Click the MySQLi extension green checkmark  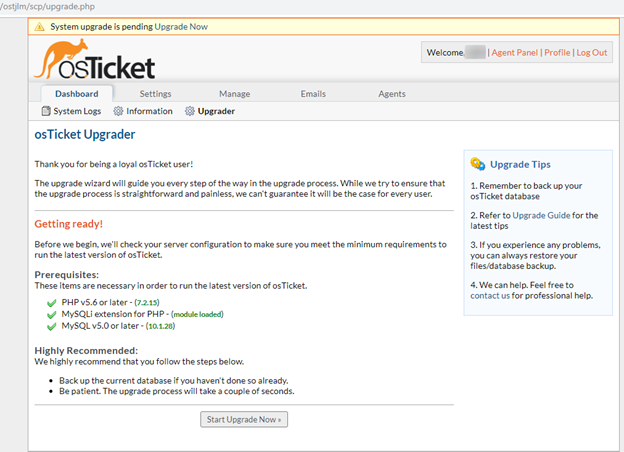(51, 314)
